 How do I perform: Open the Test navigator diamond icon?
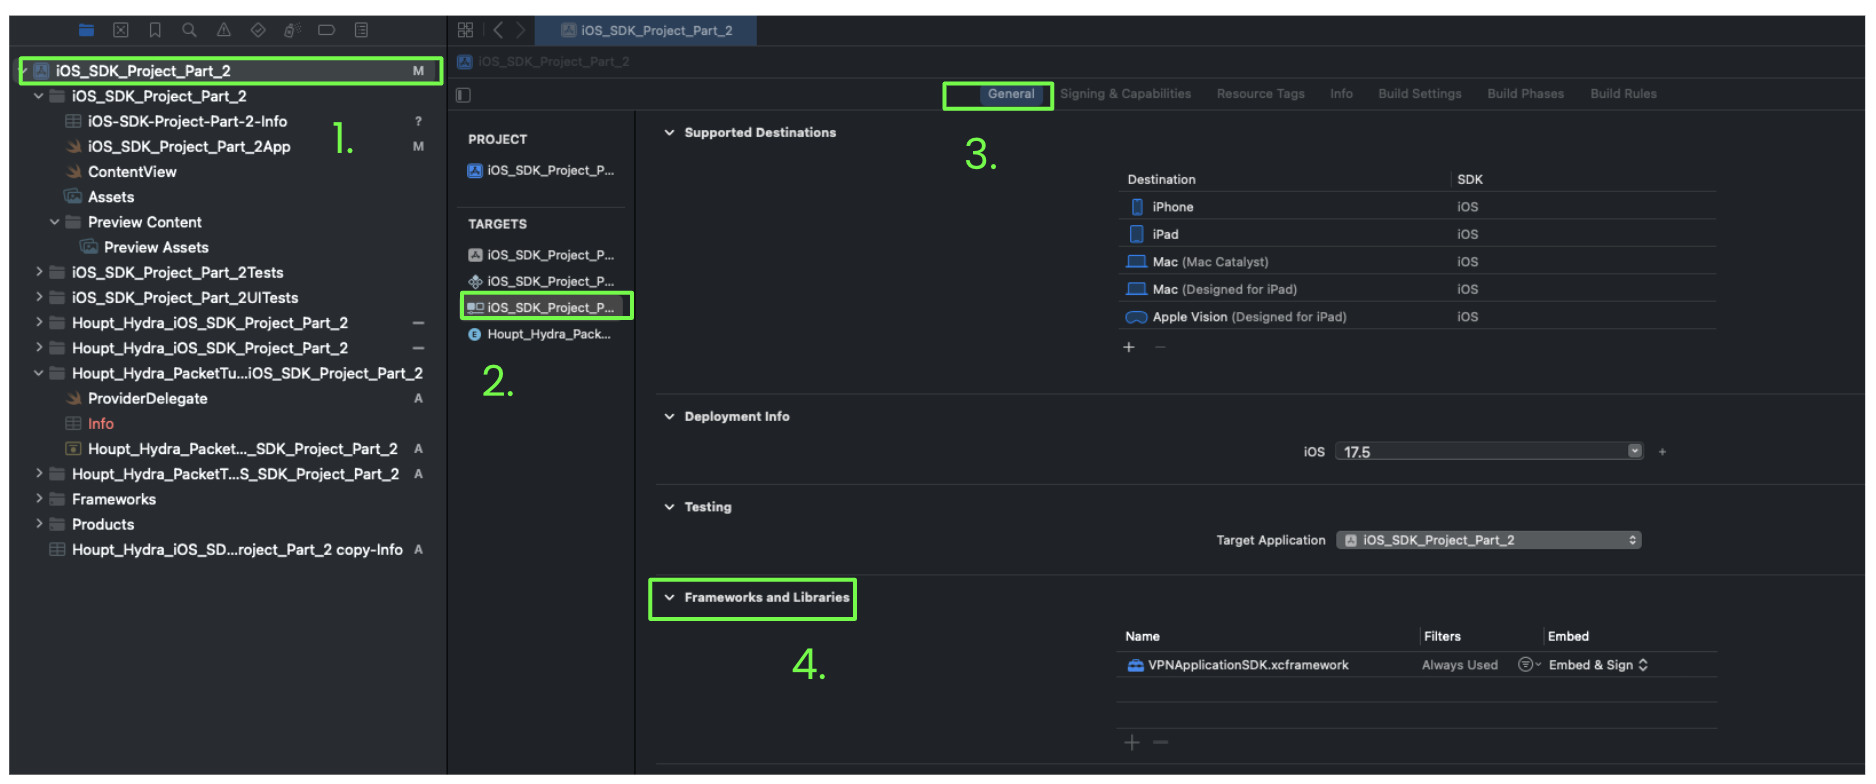coord(258,30)
